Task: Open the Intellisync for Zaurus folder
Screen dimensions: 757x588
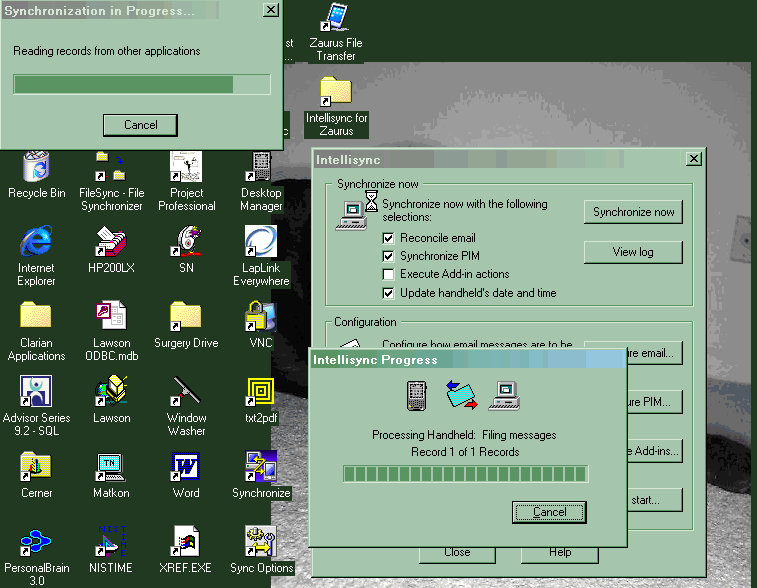Action: (x=335, y=92)
